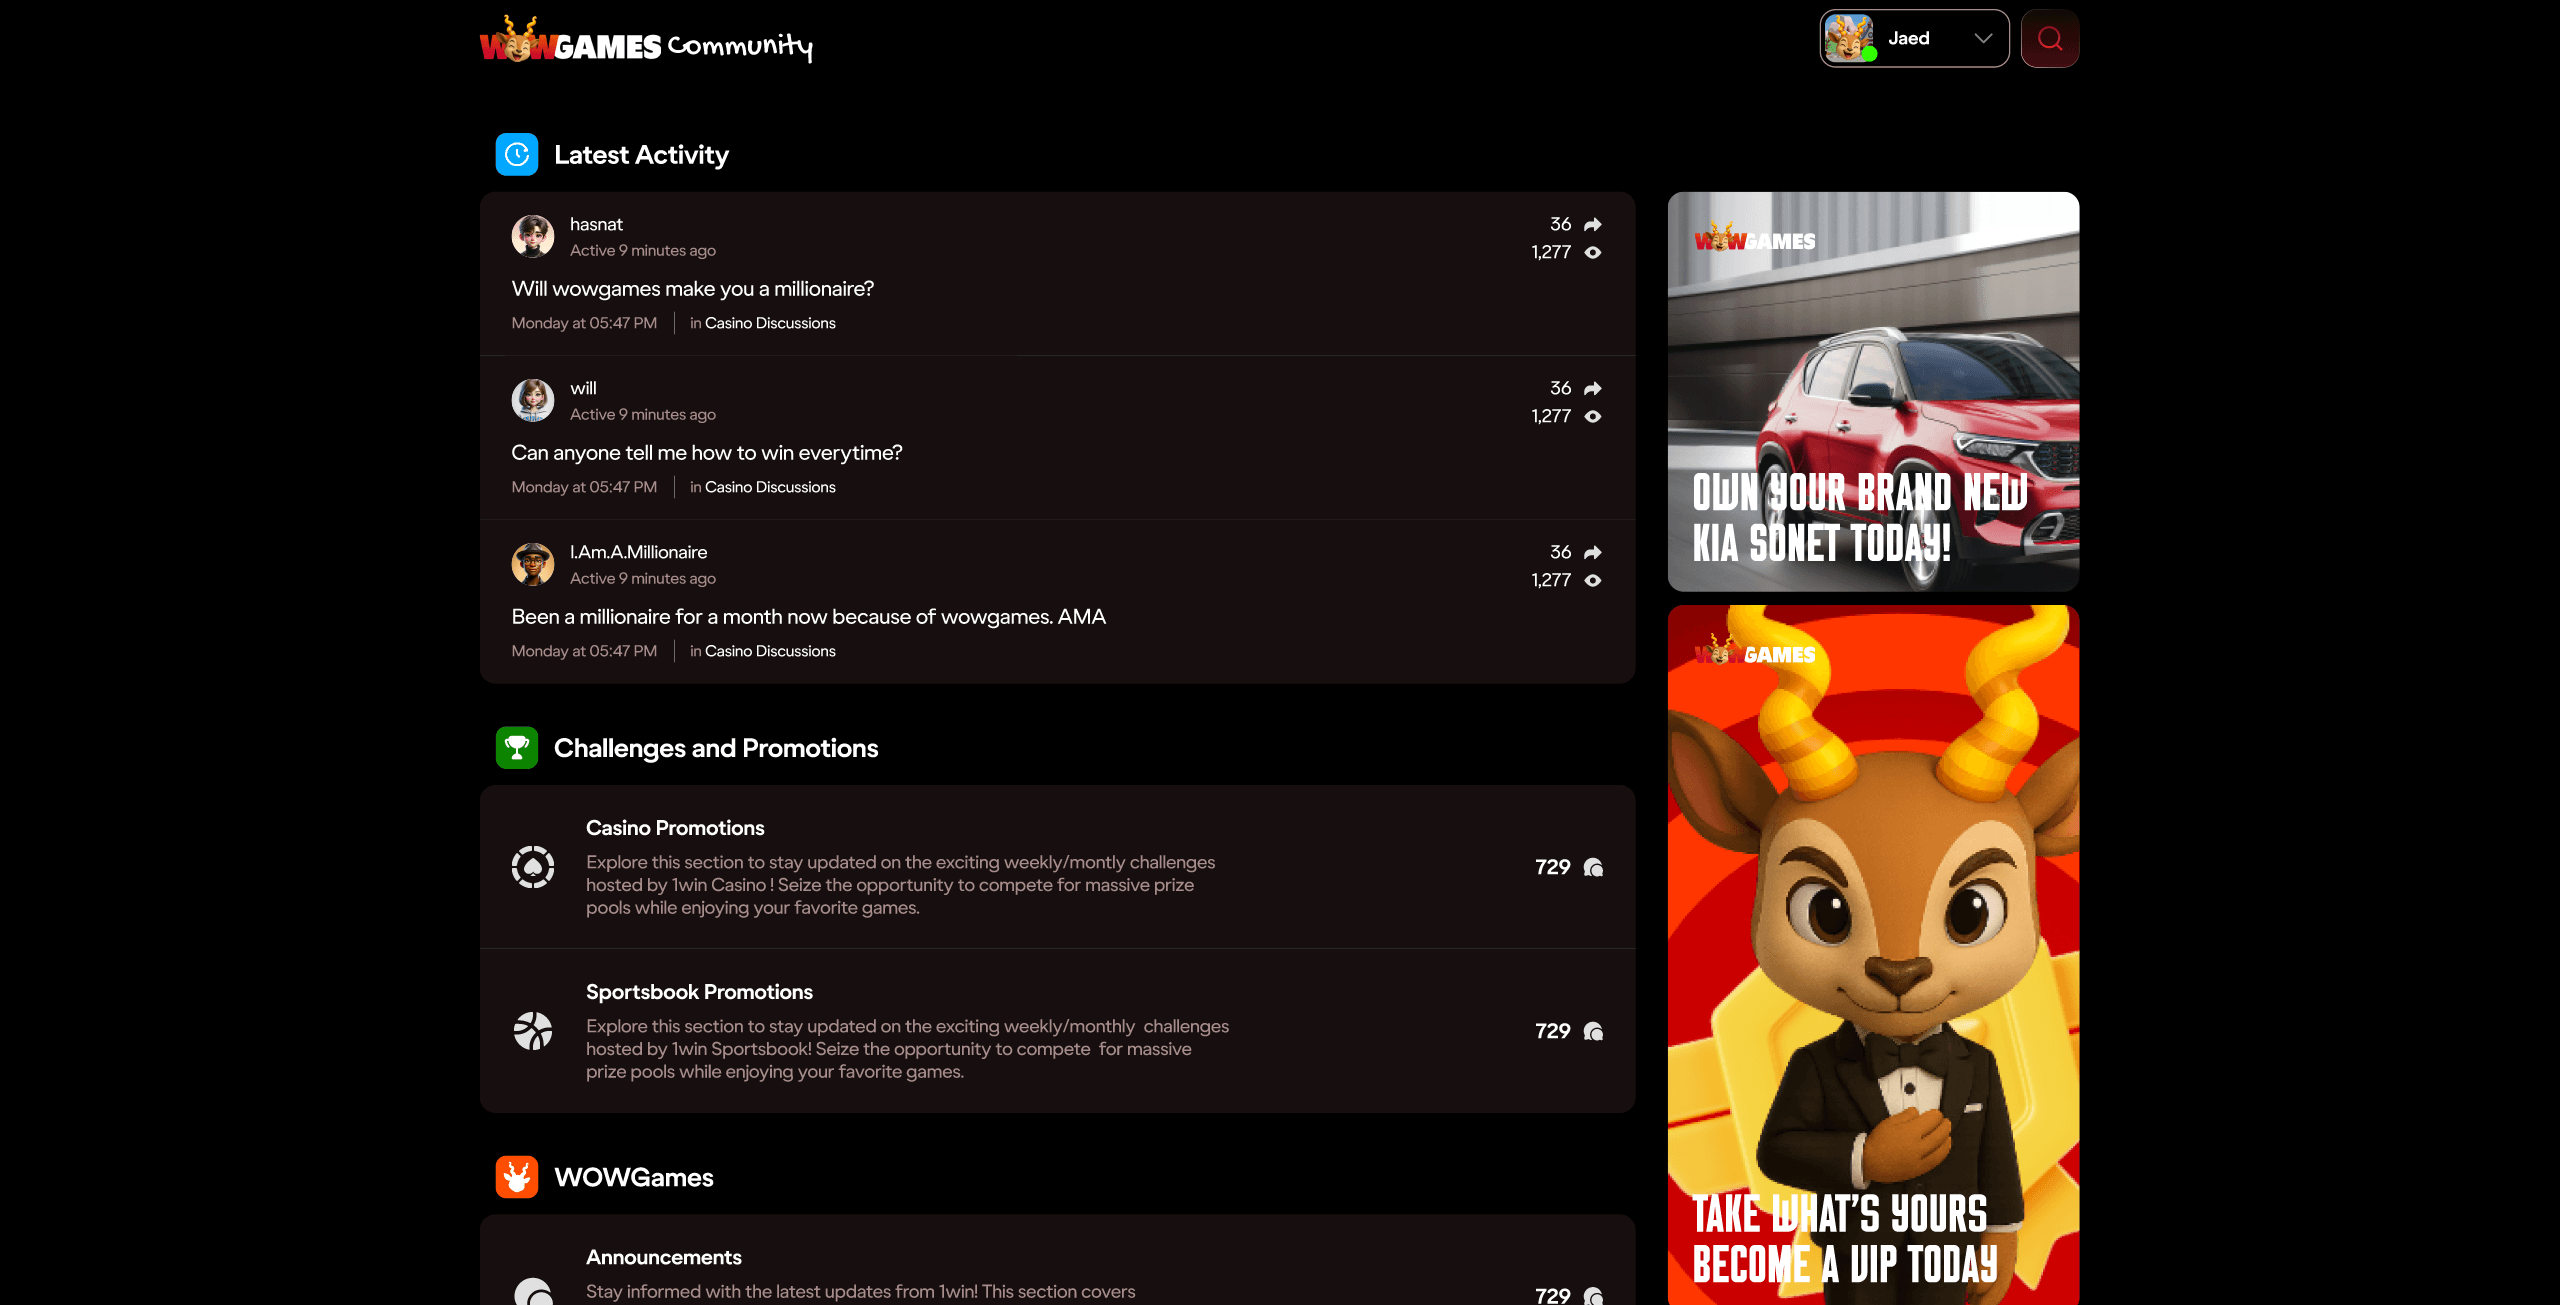
Task: Click the Challenges and Promotions trophy icon
Action: pyautogui.click(x=517, y=748)
